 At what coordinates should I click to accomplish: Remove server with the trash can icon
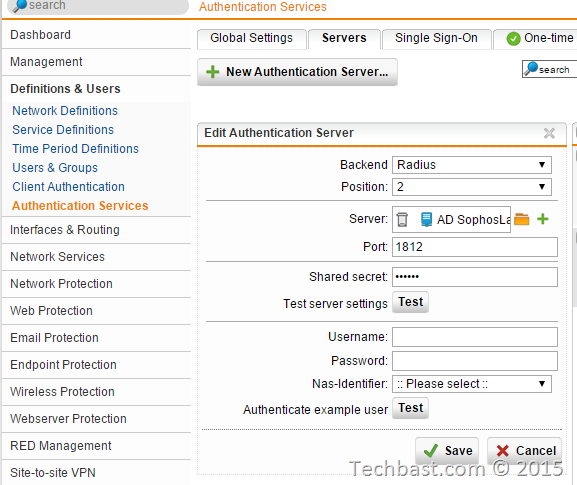pyautogui.click(x=402, y=220)
